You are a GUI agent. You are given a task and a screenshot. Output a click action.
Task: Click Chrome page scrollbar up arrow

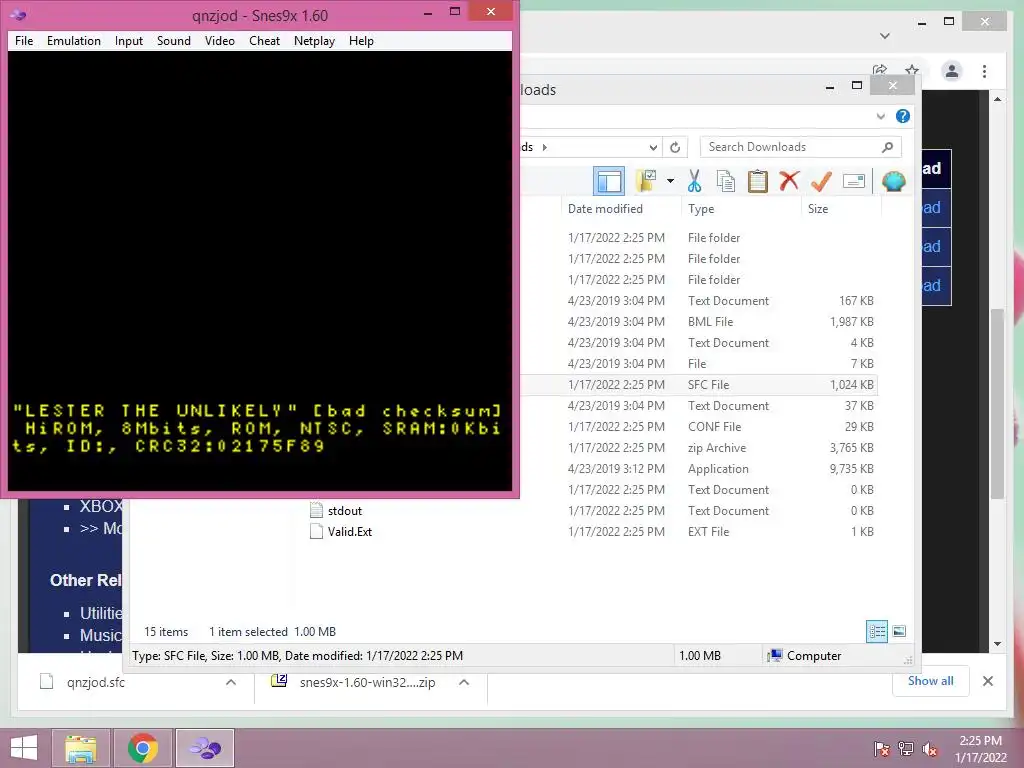pos(997,99)
